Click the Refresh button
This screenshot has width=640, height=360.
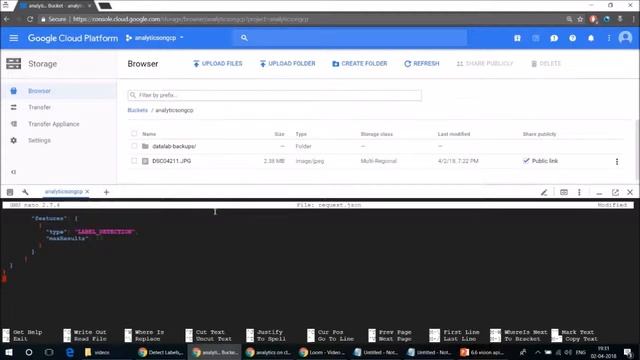(x=422, y=64)
